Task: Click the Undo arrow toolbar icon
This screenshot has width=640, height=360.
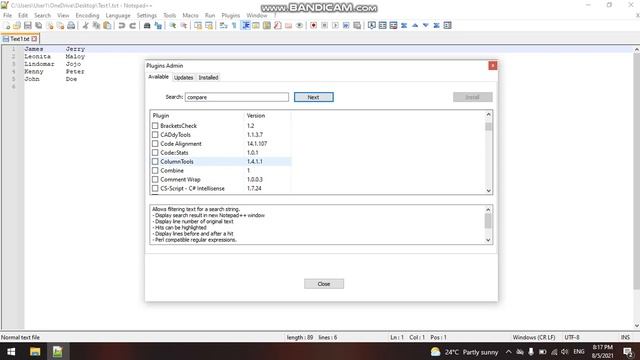Action: point(122,25)
